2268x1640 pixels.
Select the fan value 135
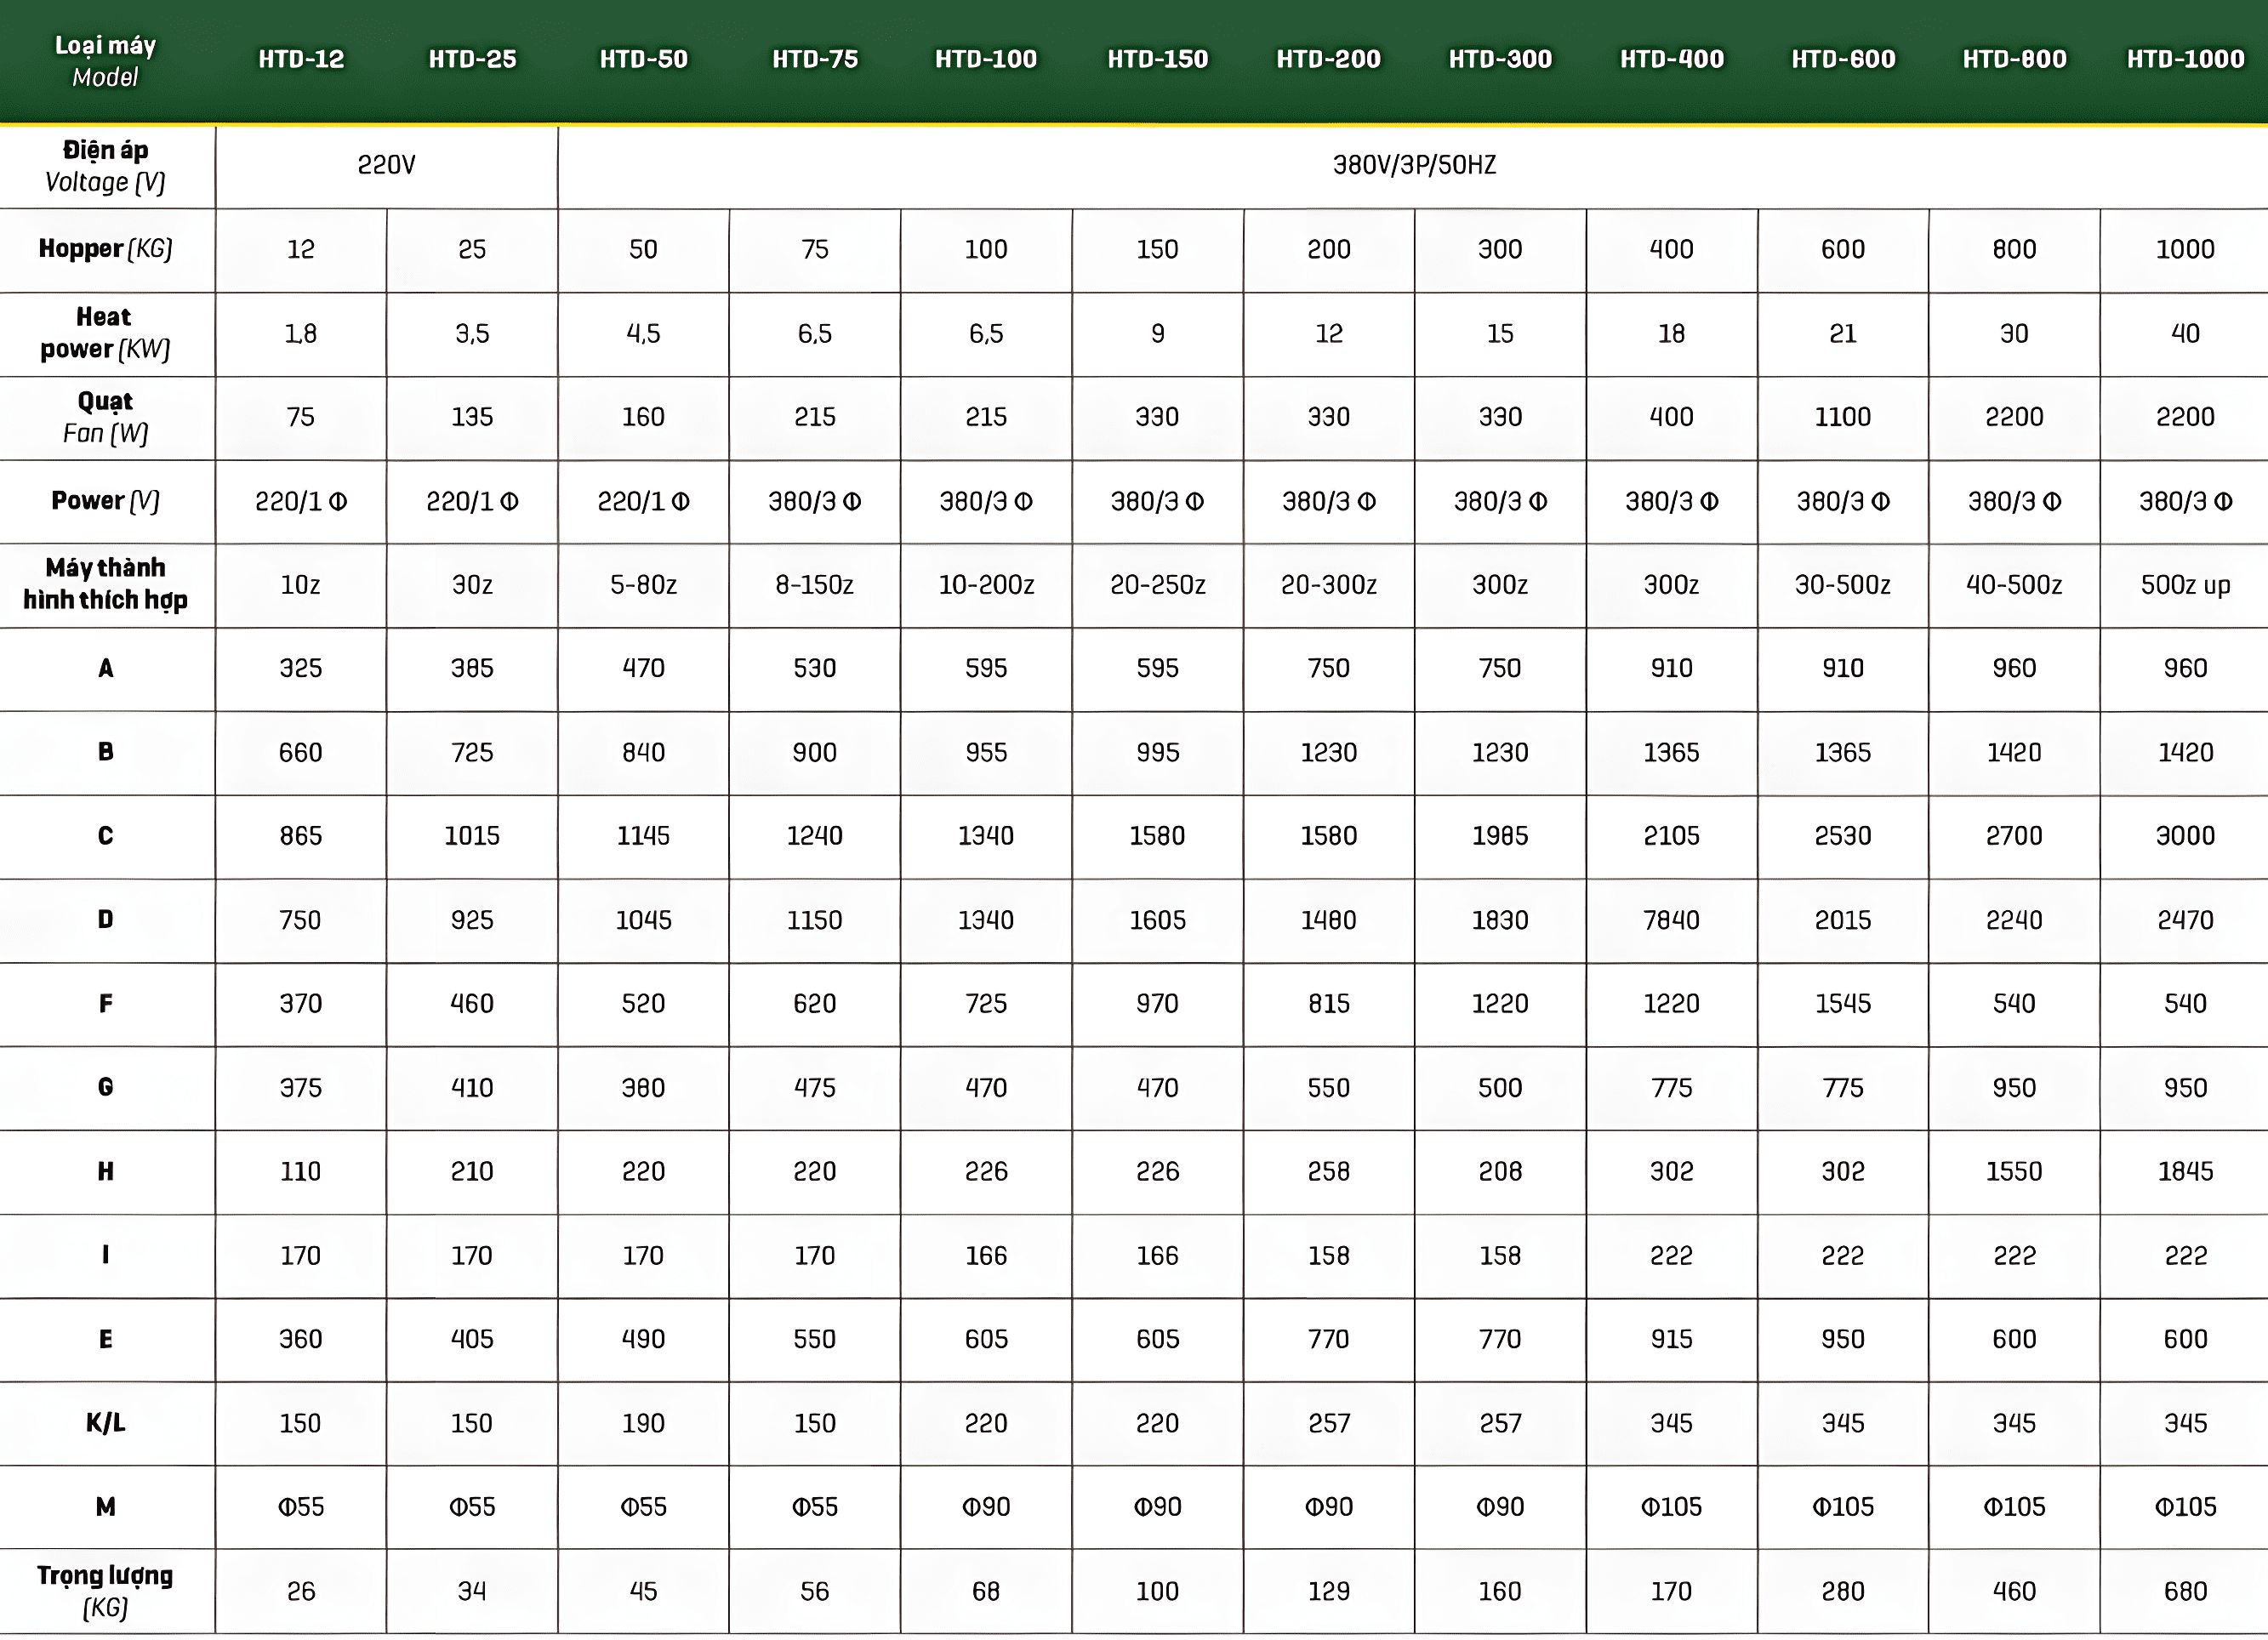click(472, 417)
